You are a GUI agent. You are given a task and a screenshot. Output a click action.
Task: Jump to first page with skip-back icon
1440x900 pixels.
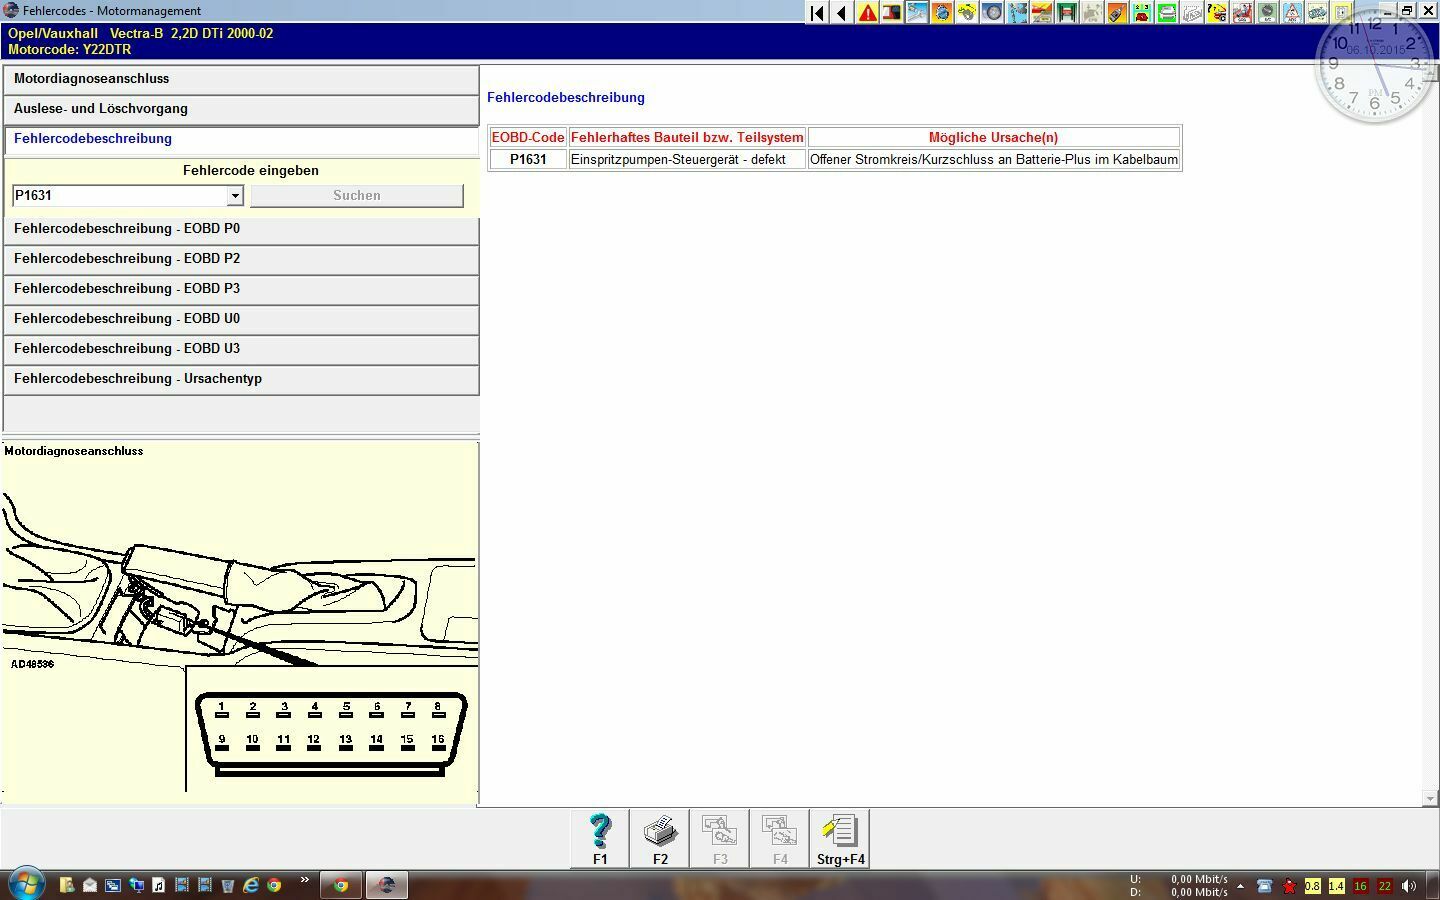tap(817, 13)
